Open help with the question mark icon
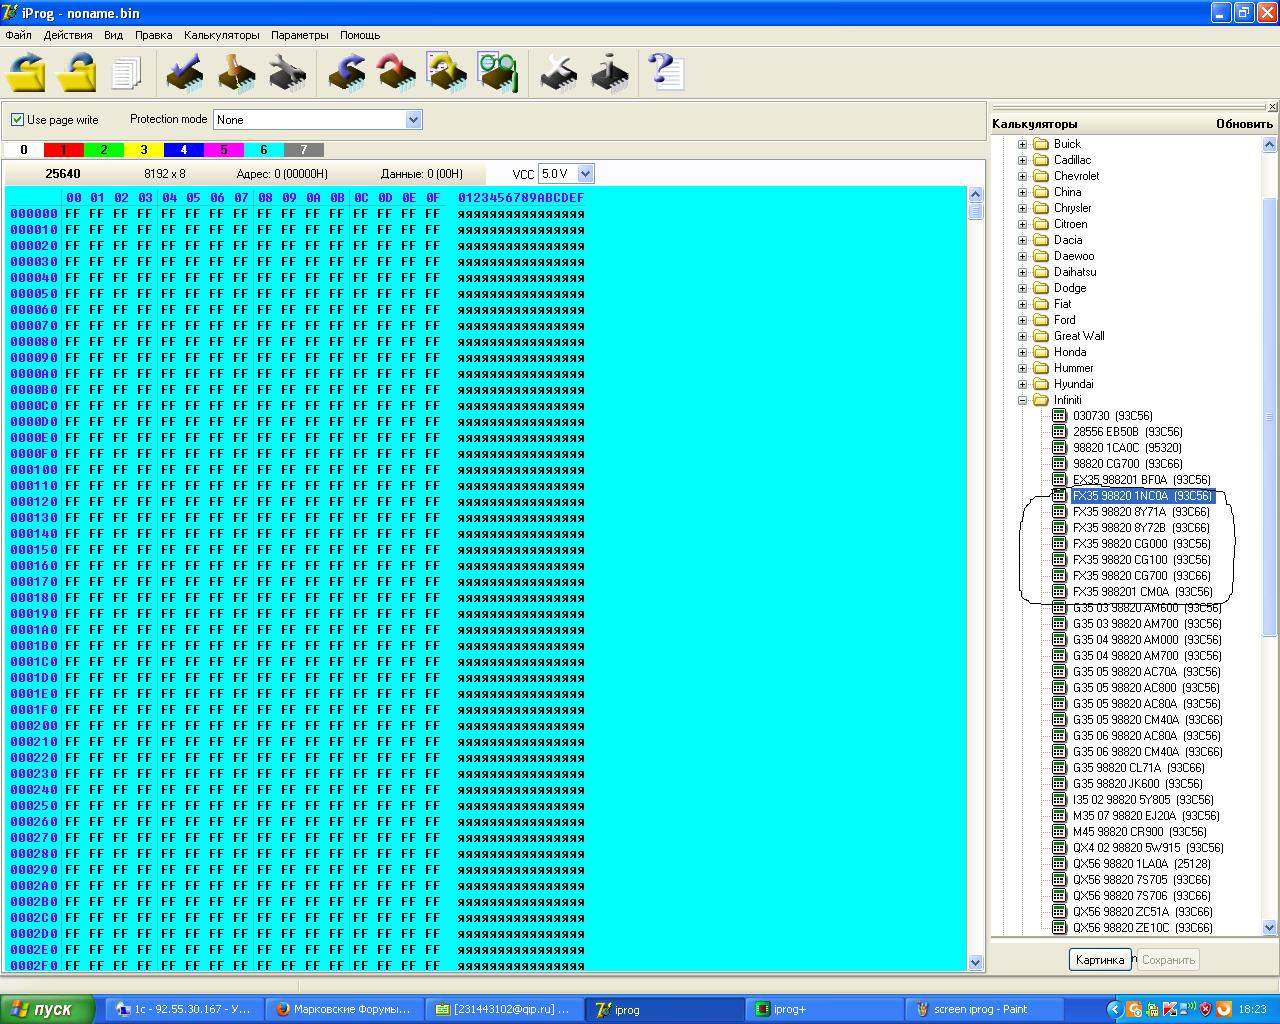 pyautogui.click(x=666, y=73)
